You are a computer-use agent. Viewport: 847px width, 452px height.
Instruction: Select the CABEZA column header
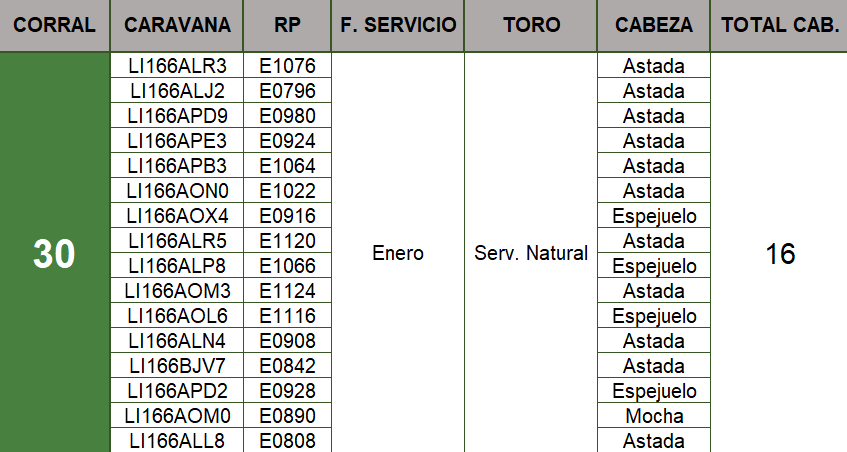[x=653, y=25]
